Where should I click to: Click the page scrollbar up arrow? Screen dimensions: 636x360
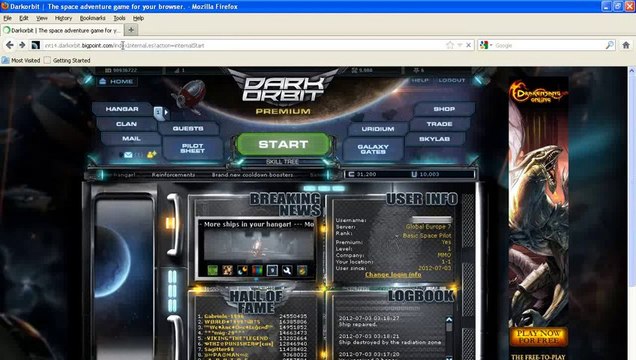click(x=632, y=70)
